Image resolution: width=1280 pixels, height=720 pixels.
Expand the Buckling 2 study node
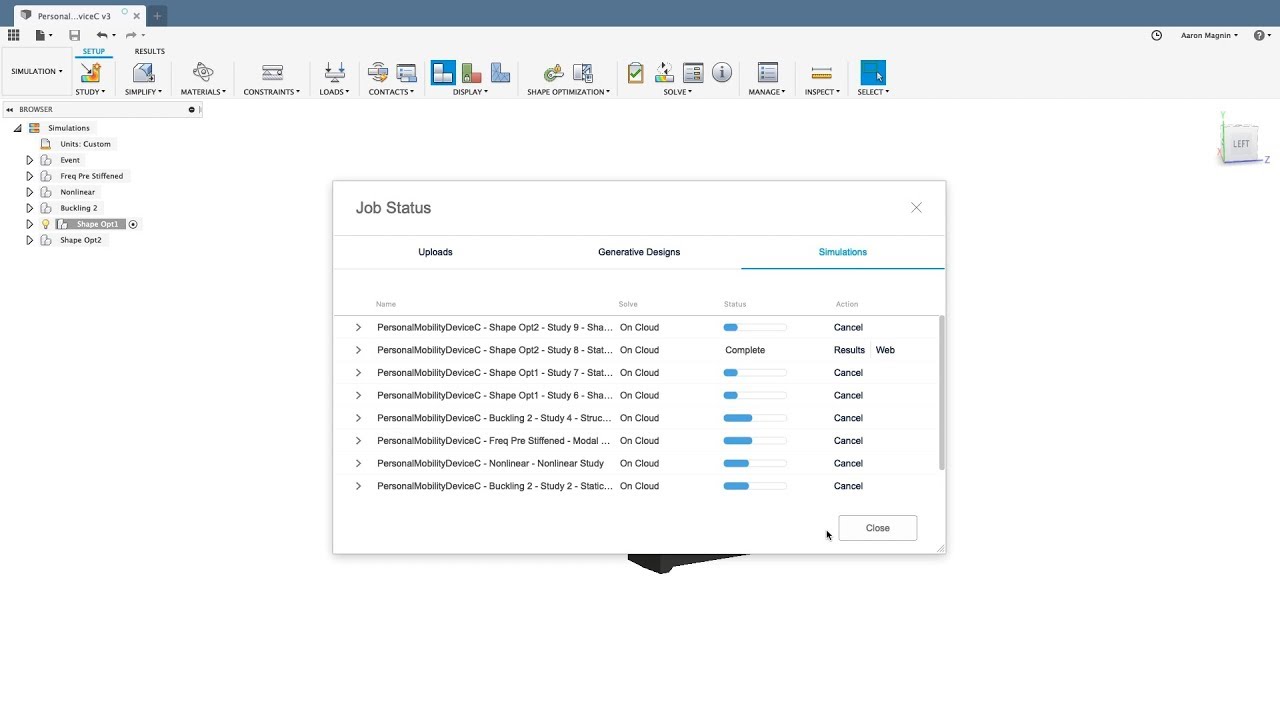pyautogui.click(x=29, y=208)
